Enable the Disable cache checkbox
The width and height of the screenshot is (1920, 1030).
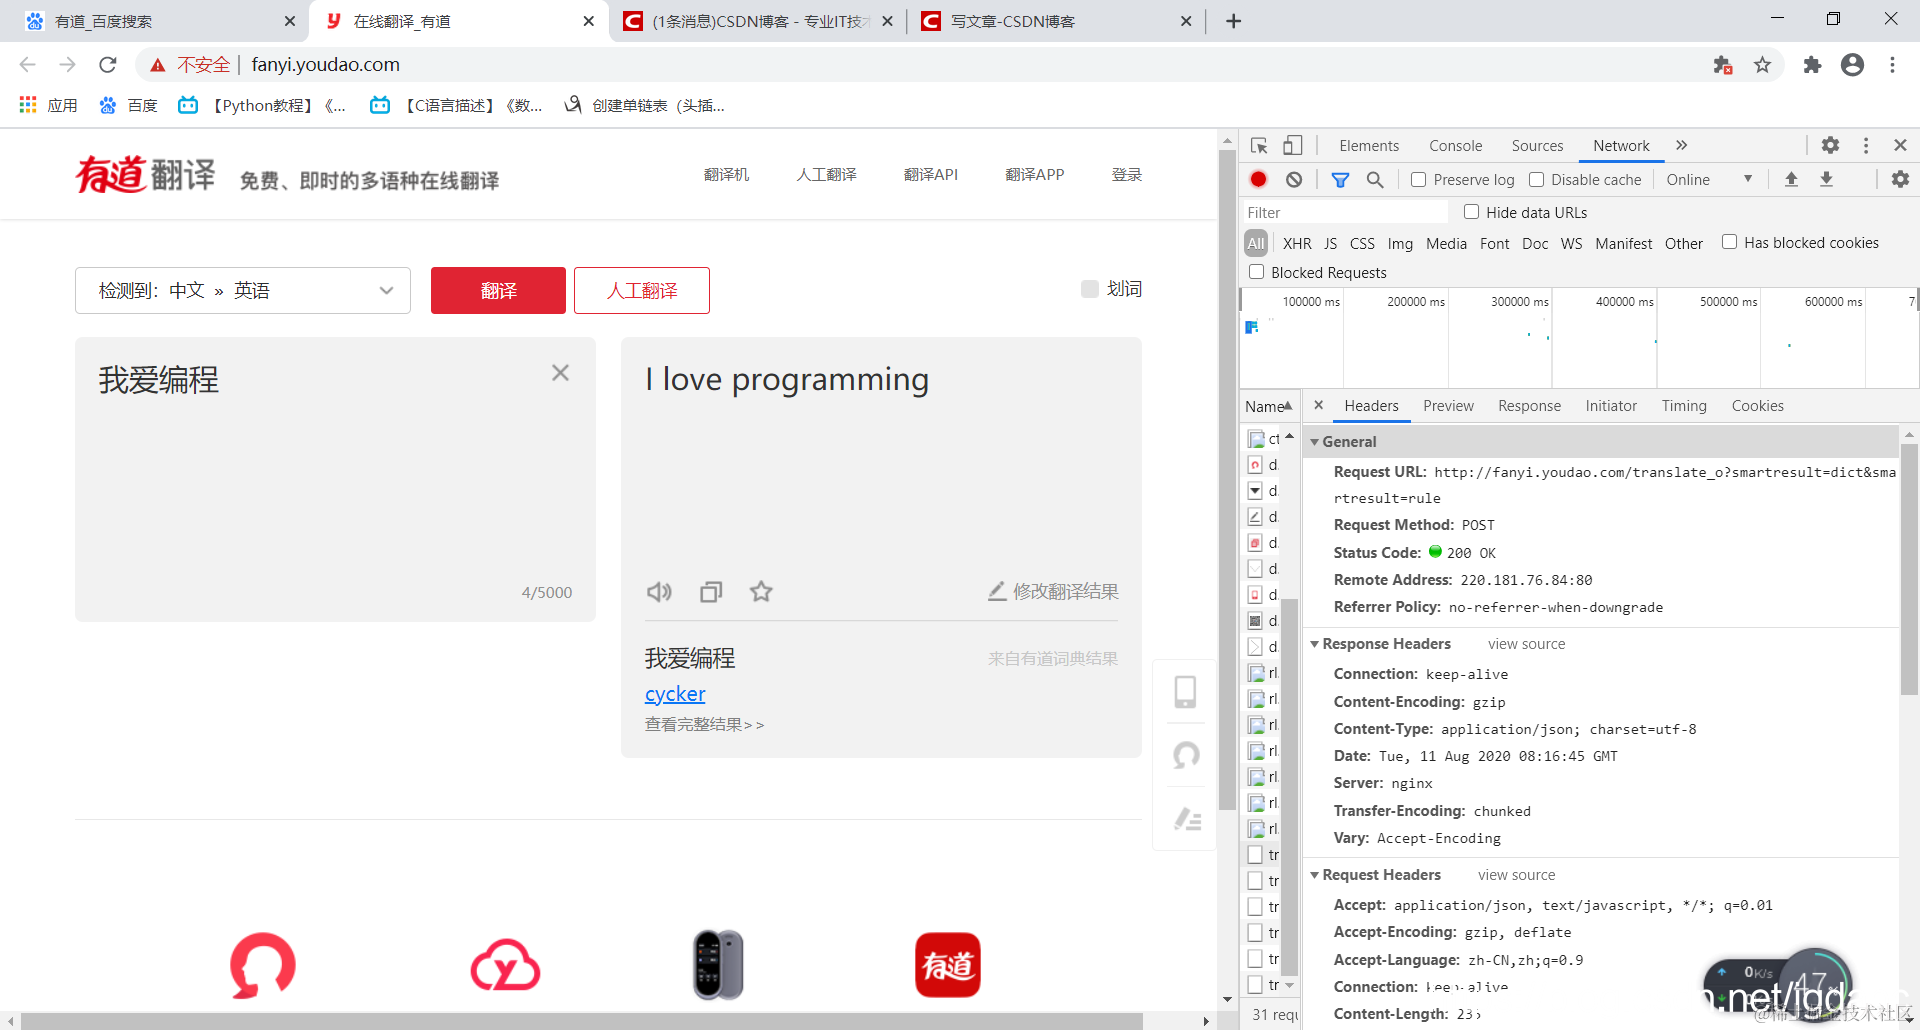click(x=1536, y=180)
